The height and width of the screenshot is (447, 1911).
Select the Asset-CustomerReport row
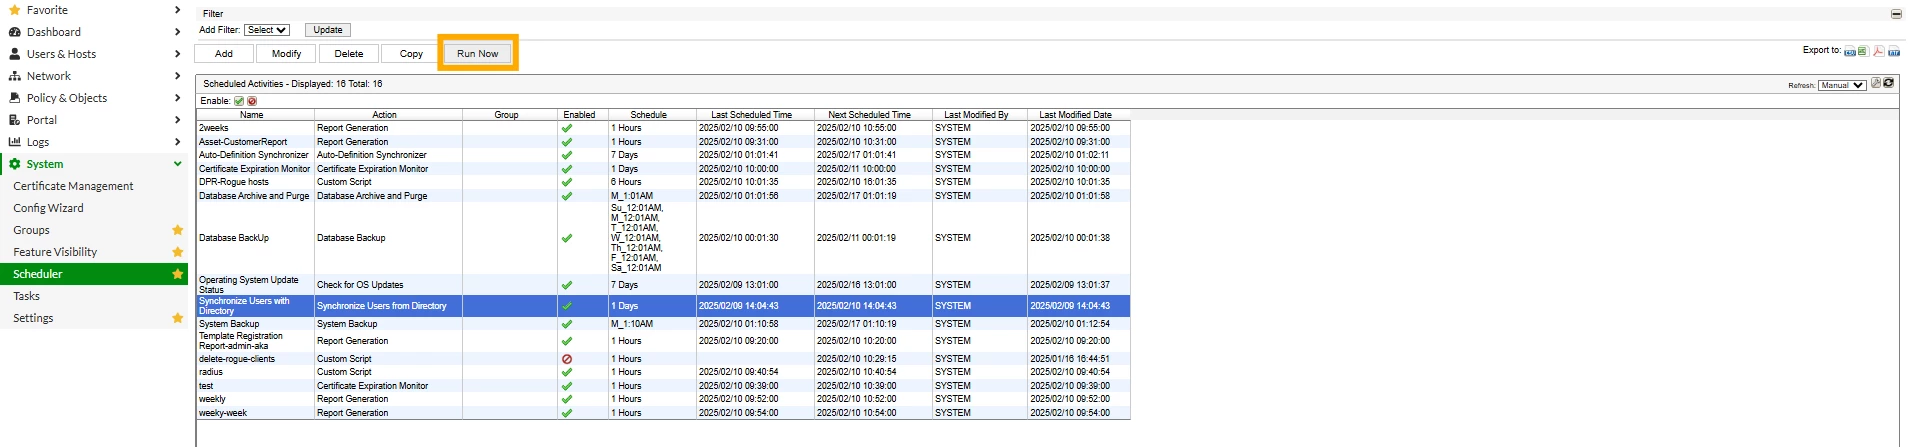(x=663, y=142)
